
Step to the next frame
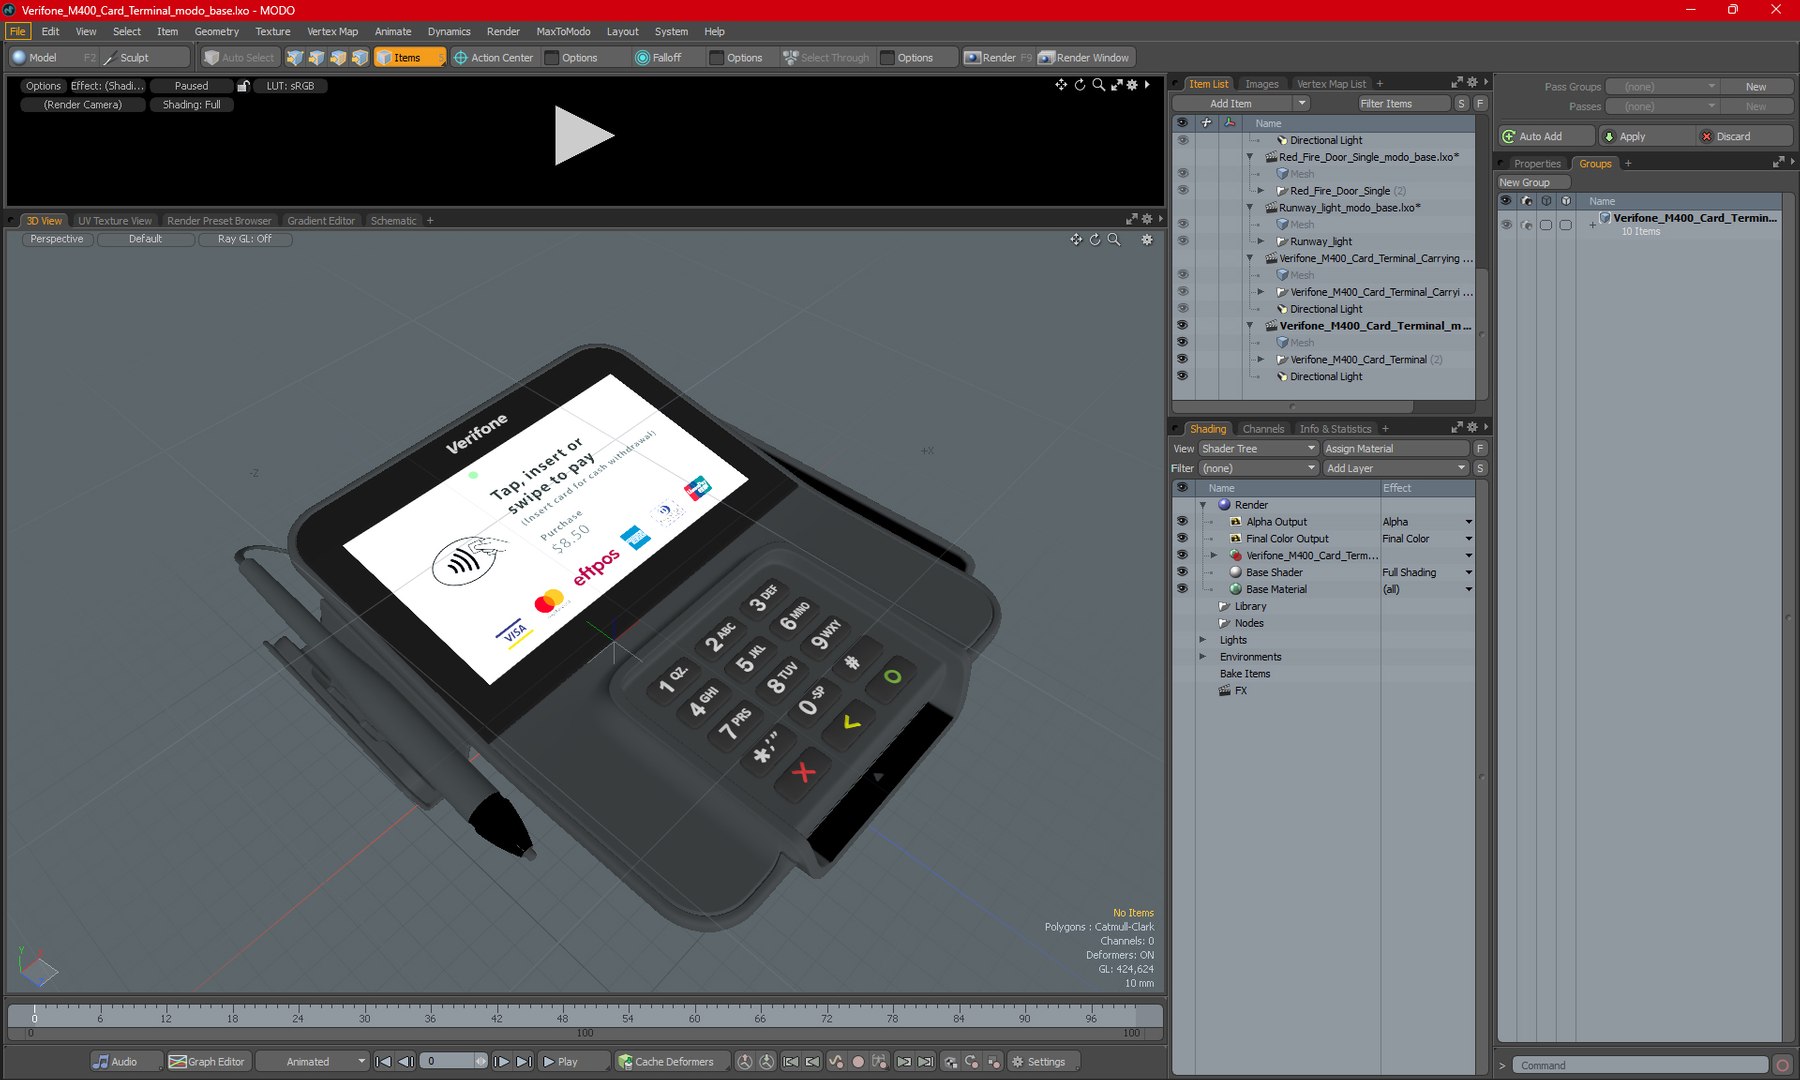click(502, 1061)
